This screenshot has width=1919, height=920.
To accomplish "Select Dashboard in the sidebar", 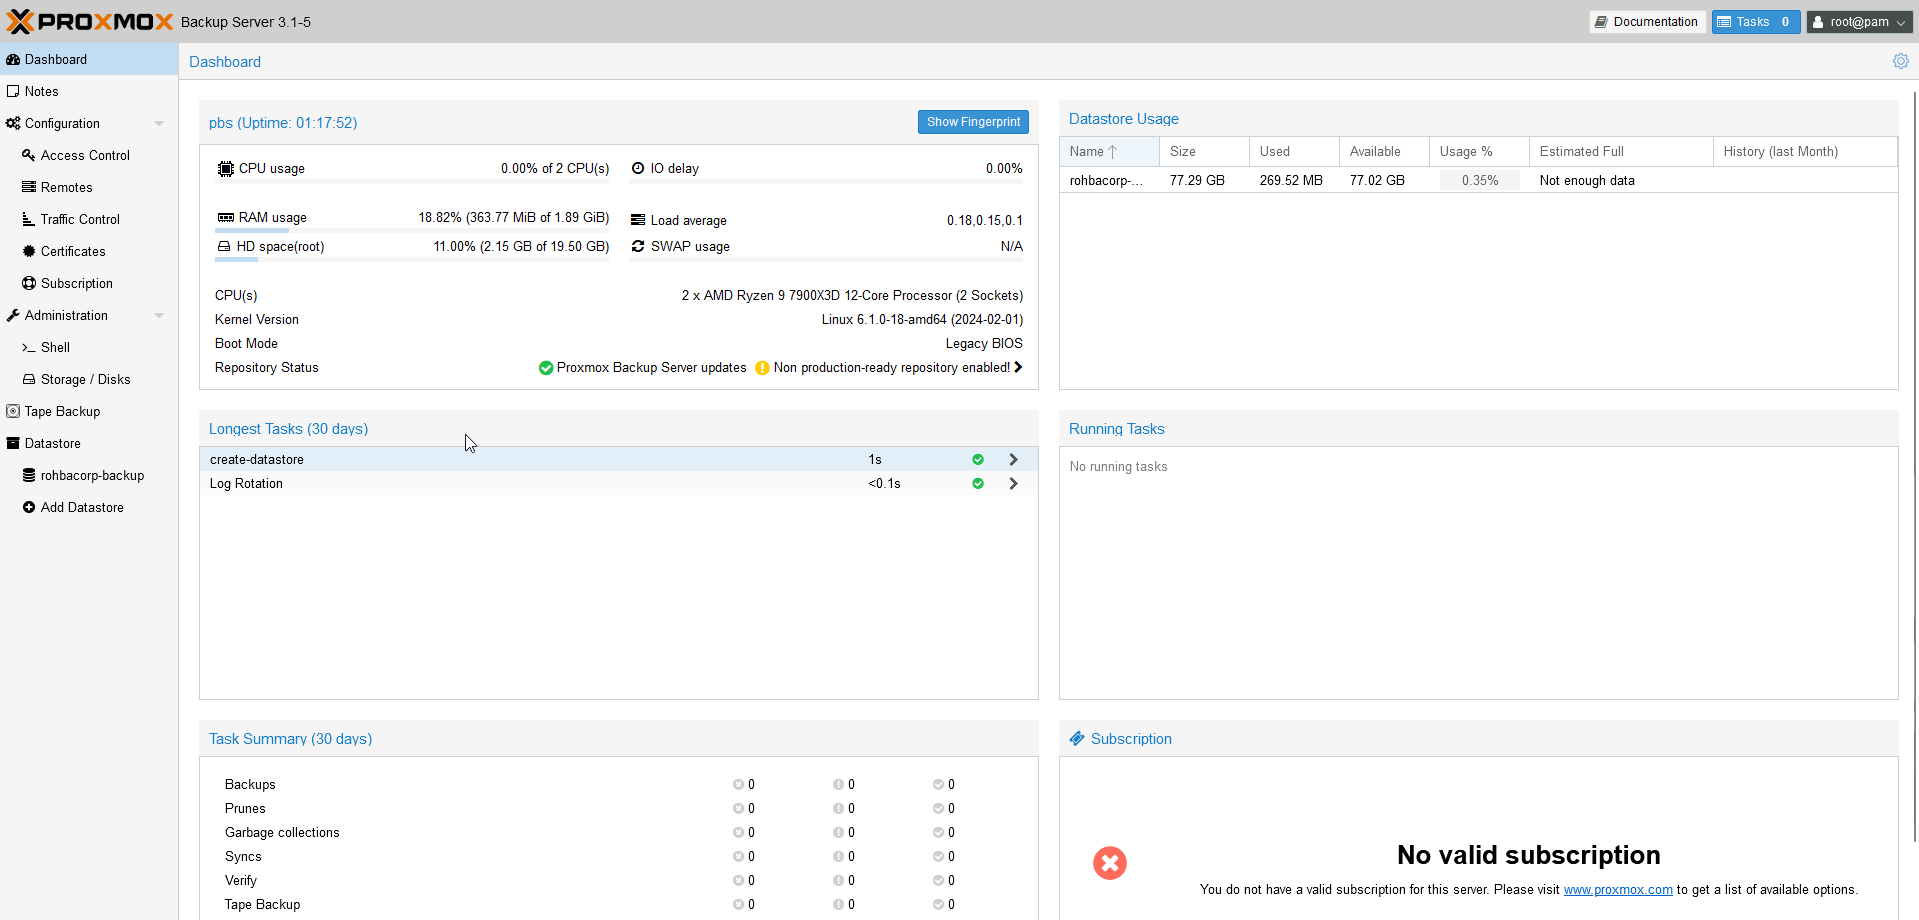I will point(89,59).
